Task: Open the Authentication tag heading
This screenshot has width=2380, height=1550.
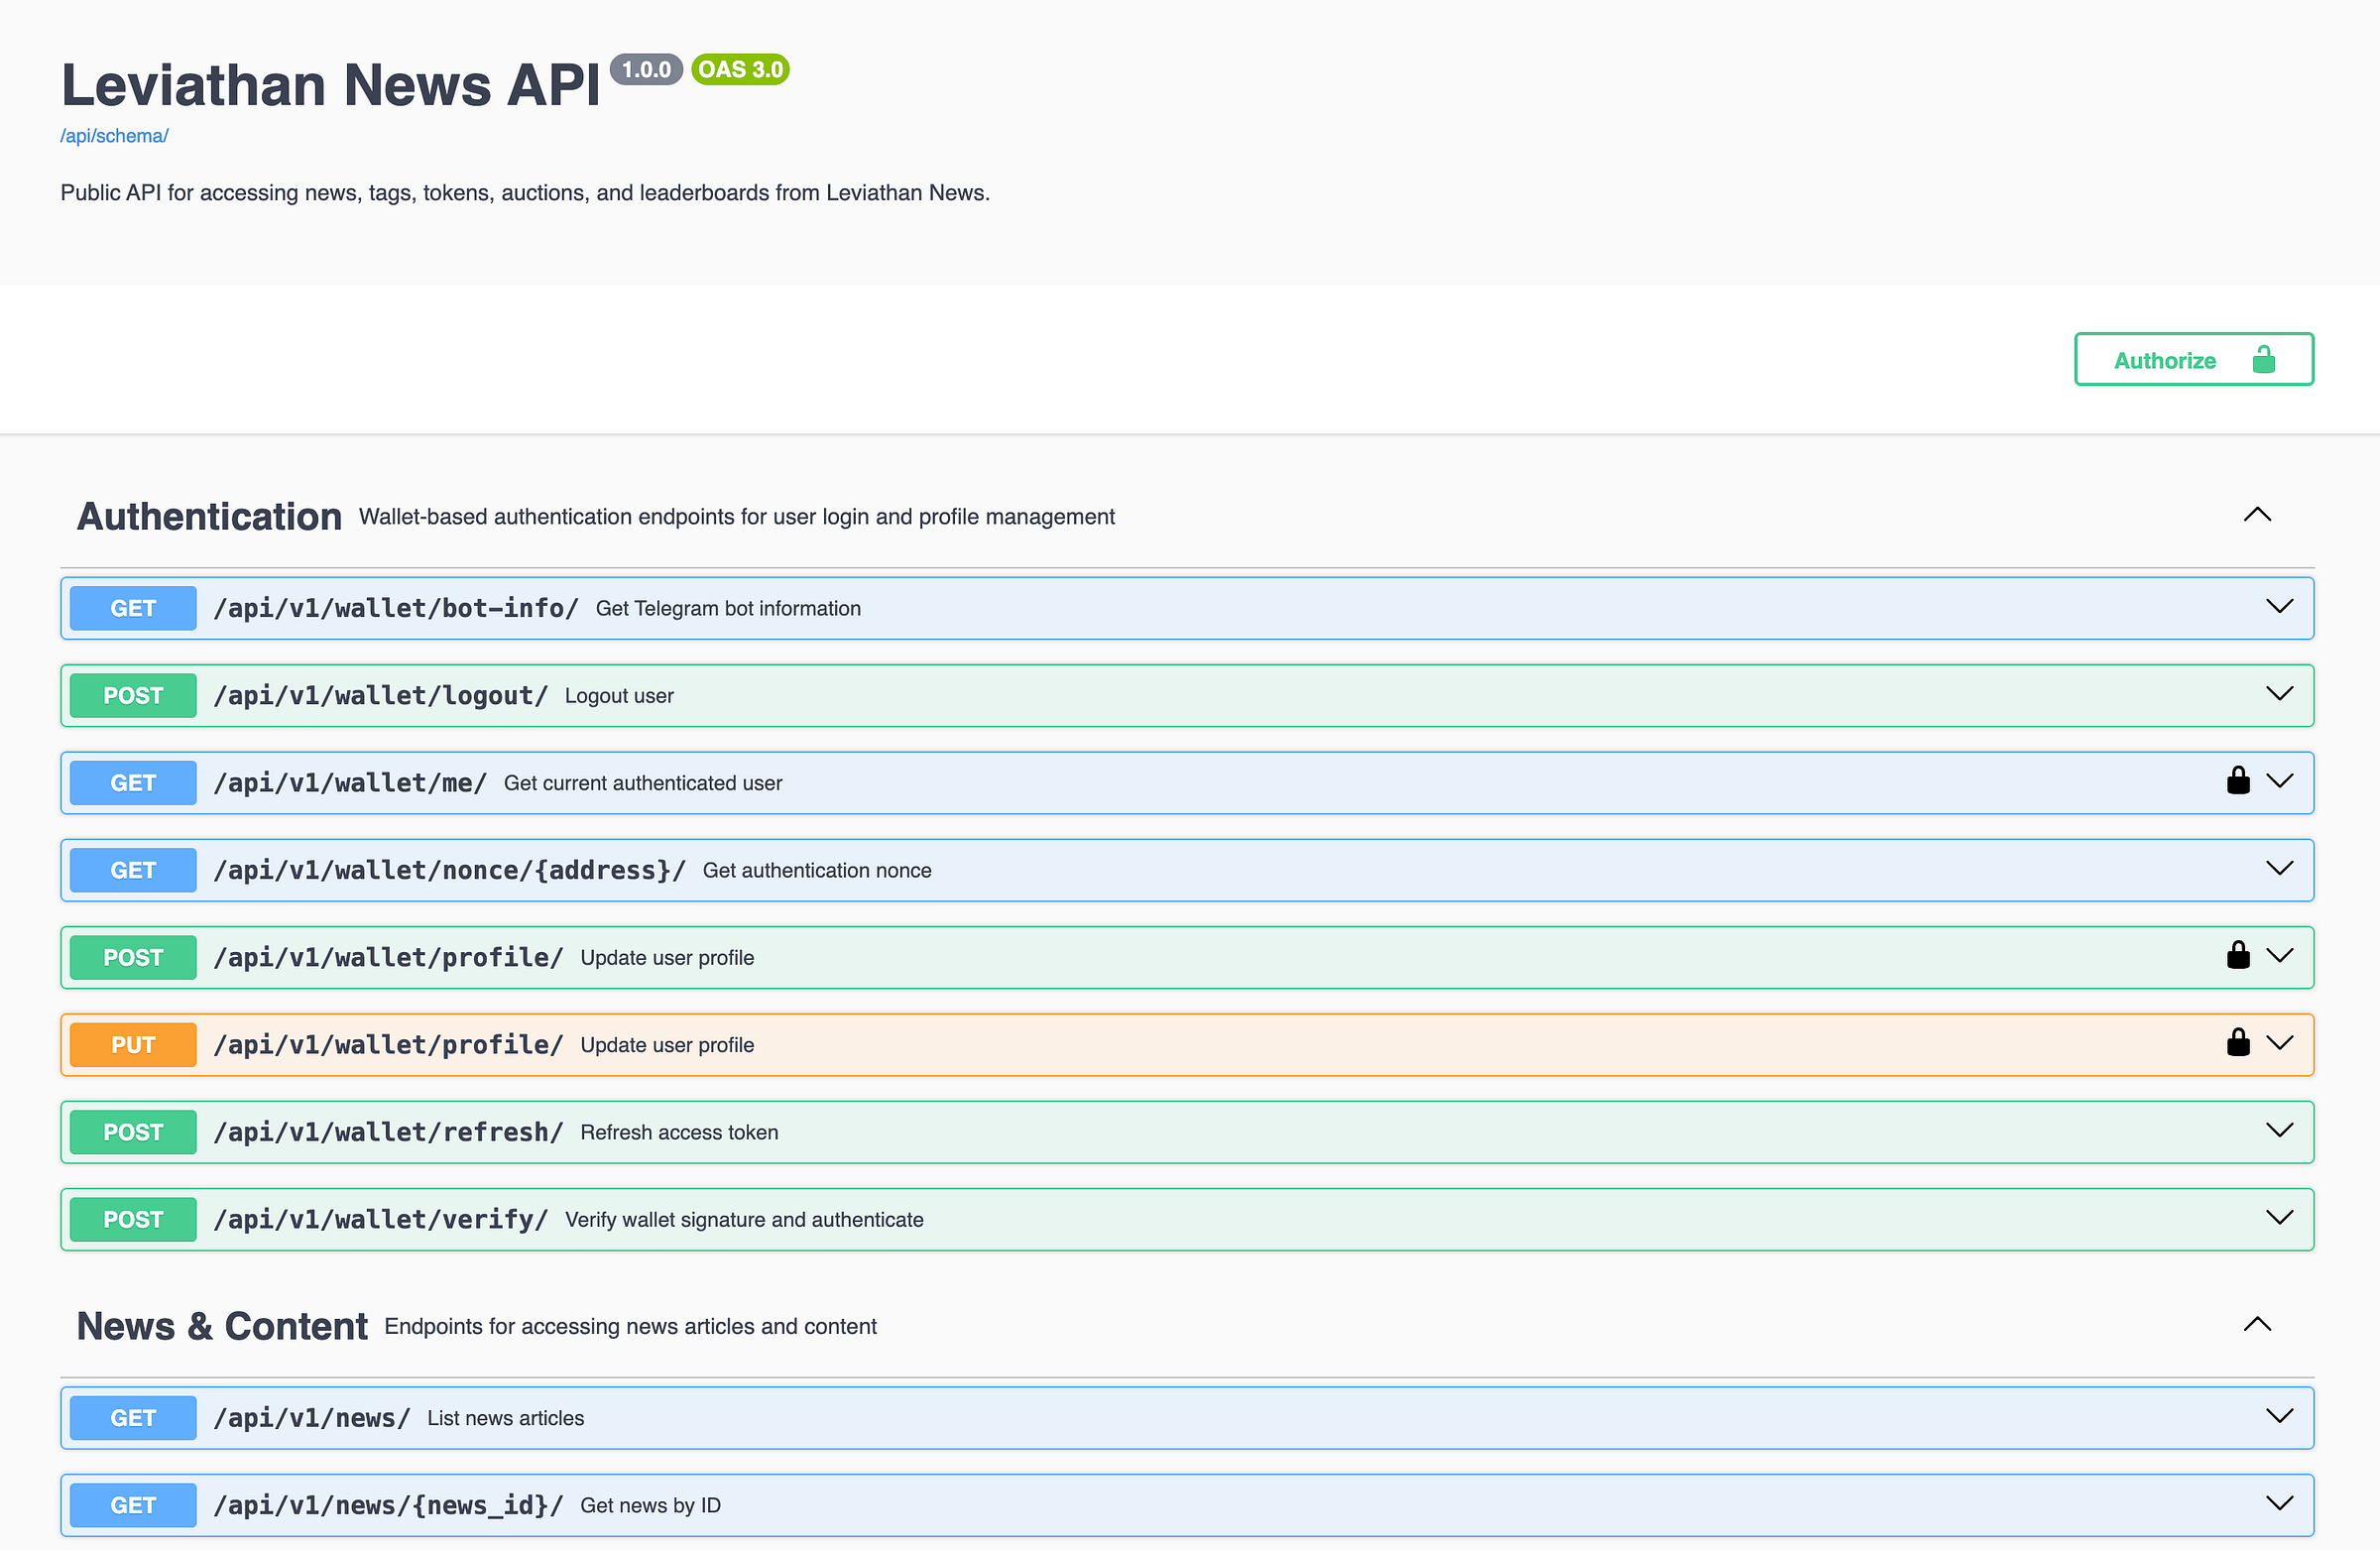Action: point(209,517)
